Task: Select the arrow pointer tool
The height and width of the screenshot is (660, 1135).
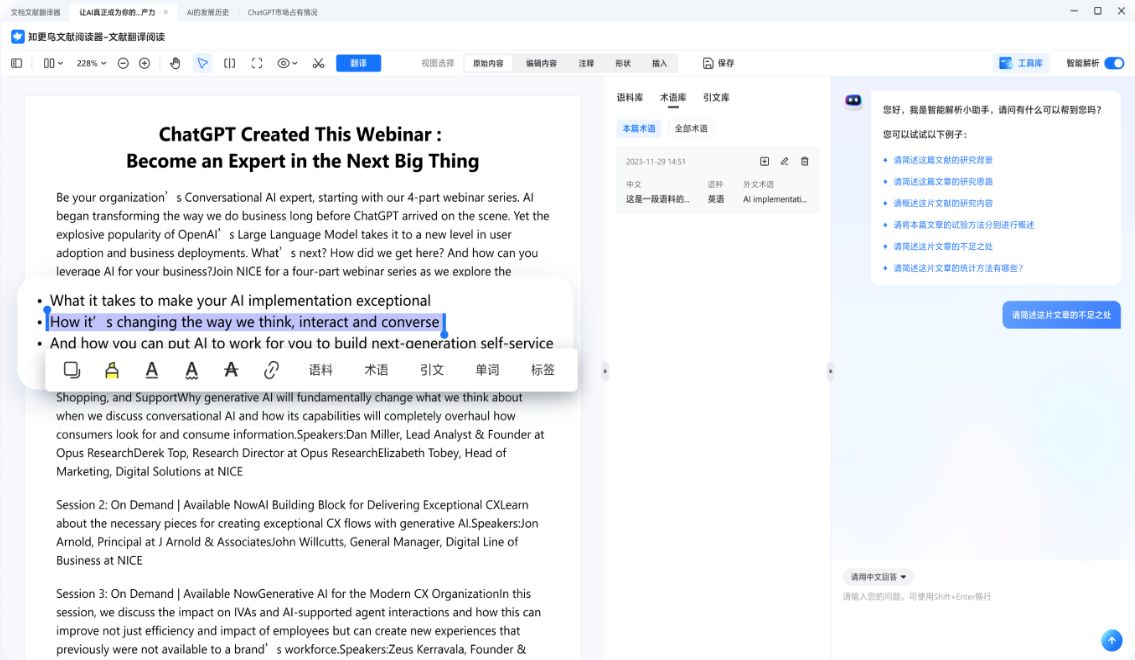Action: coord(203,64)
